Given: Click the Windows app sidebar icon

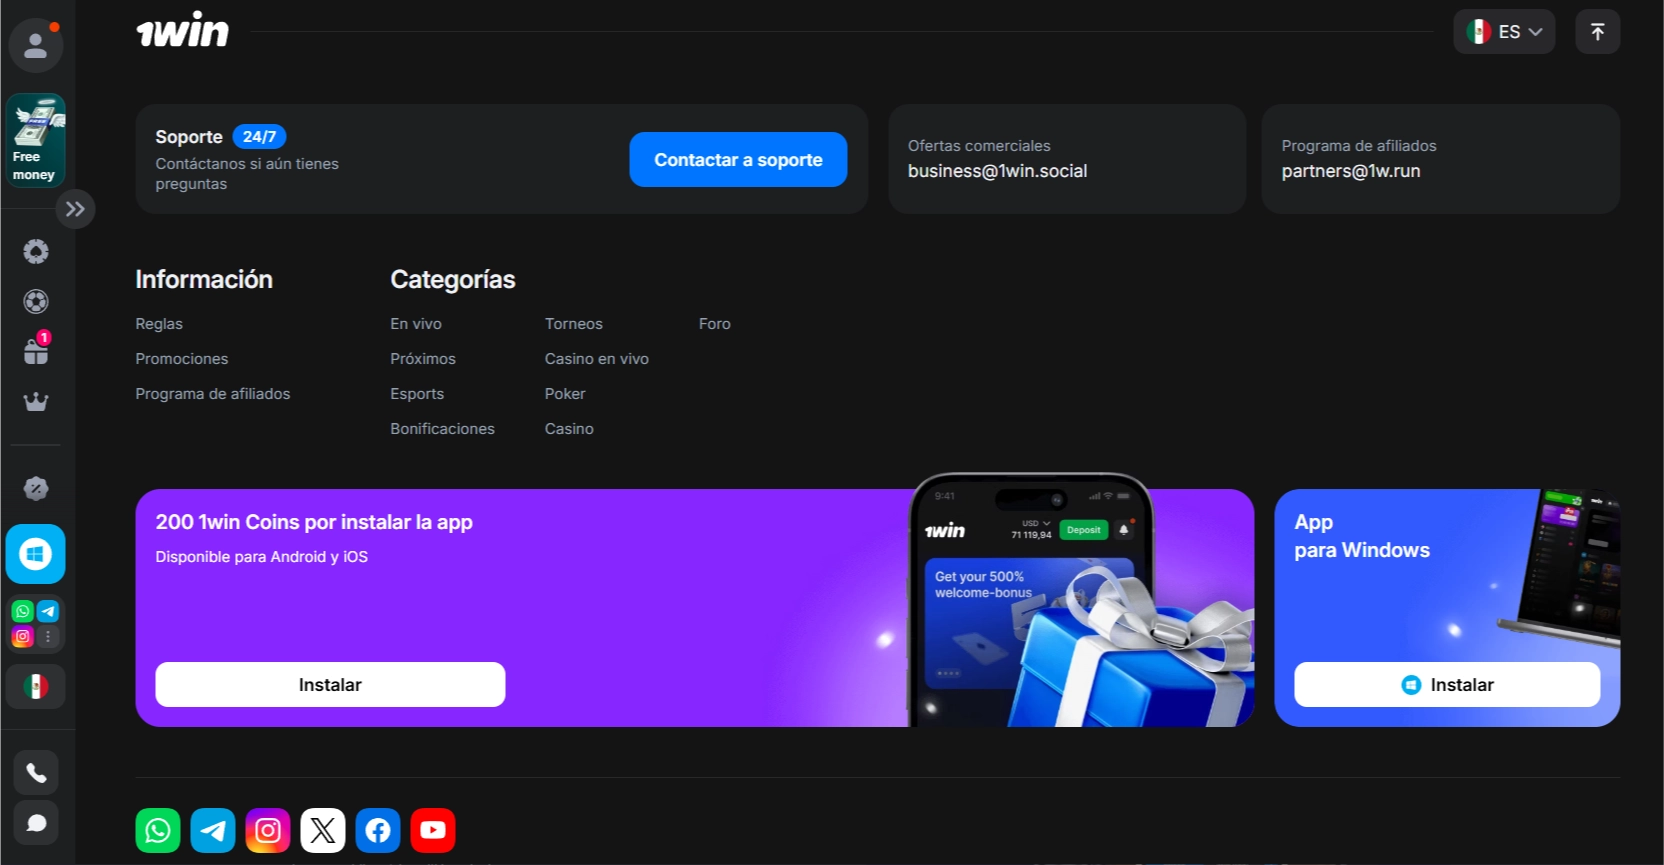Looking at the screenshot, I should point(36,554).
